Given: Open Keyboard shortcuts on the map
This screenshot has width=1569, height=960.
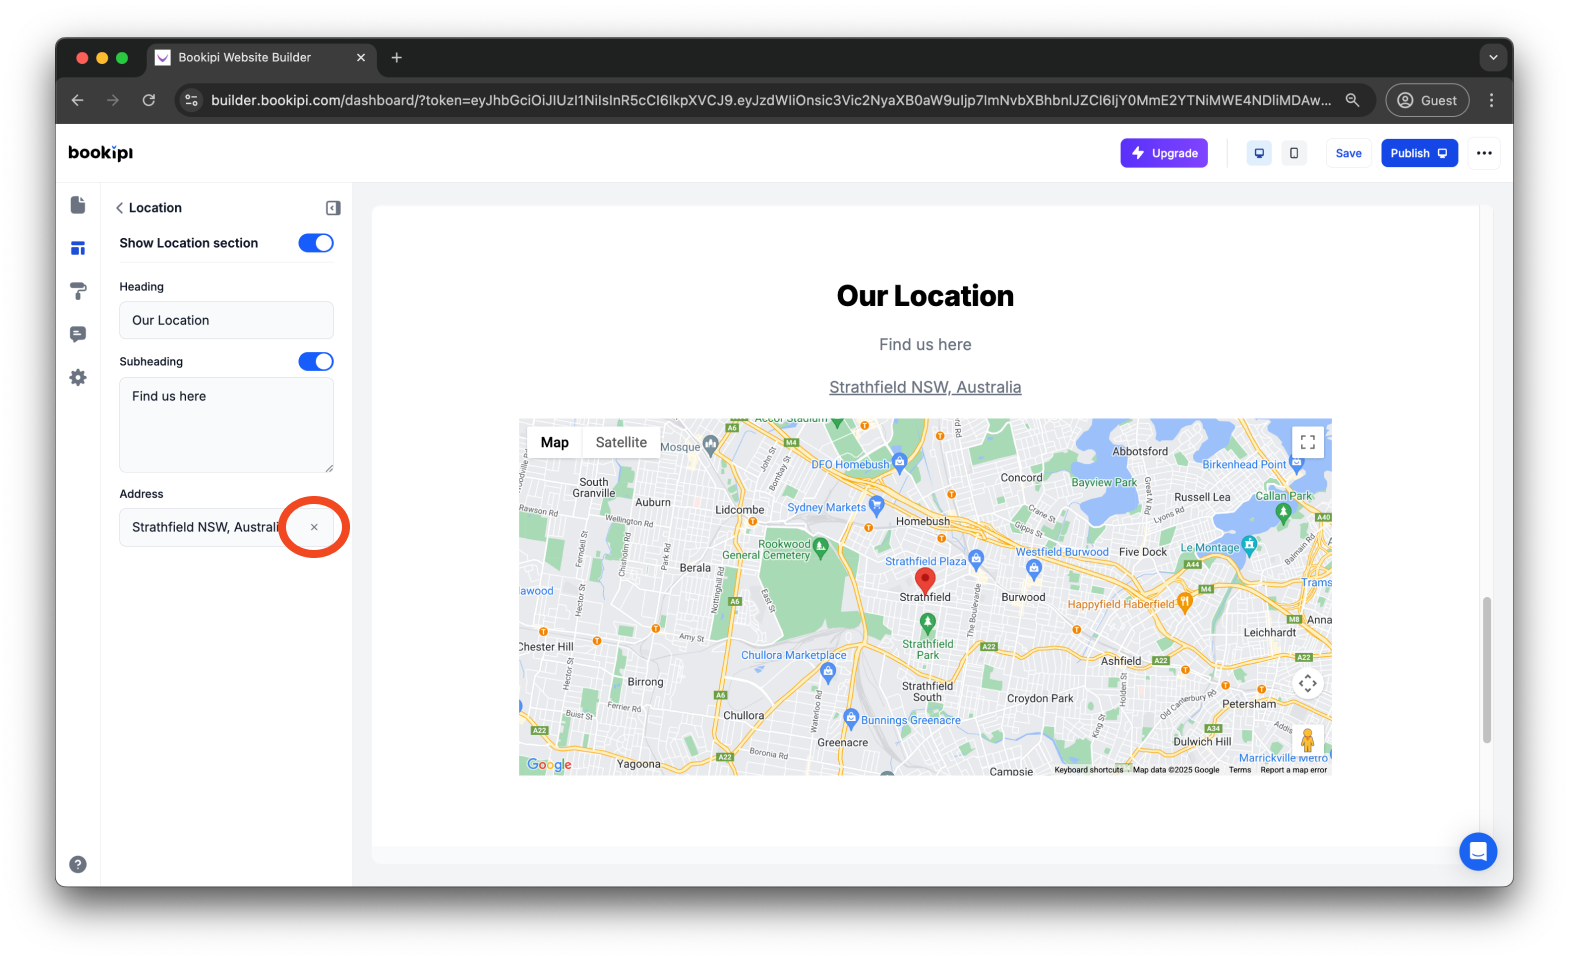Looking at the screenshot, I should [1089, 770].
